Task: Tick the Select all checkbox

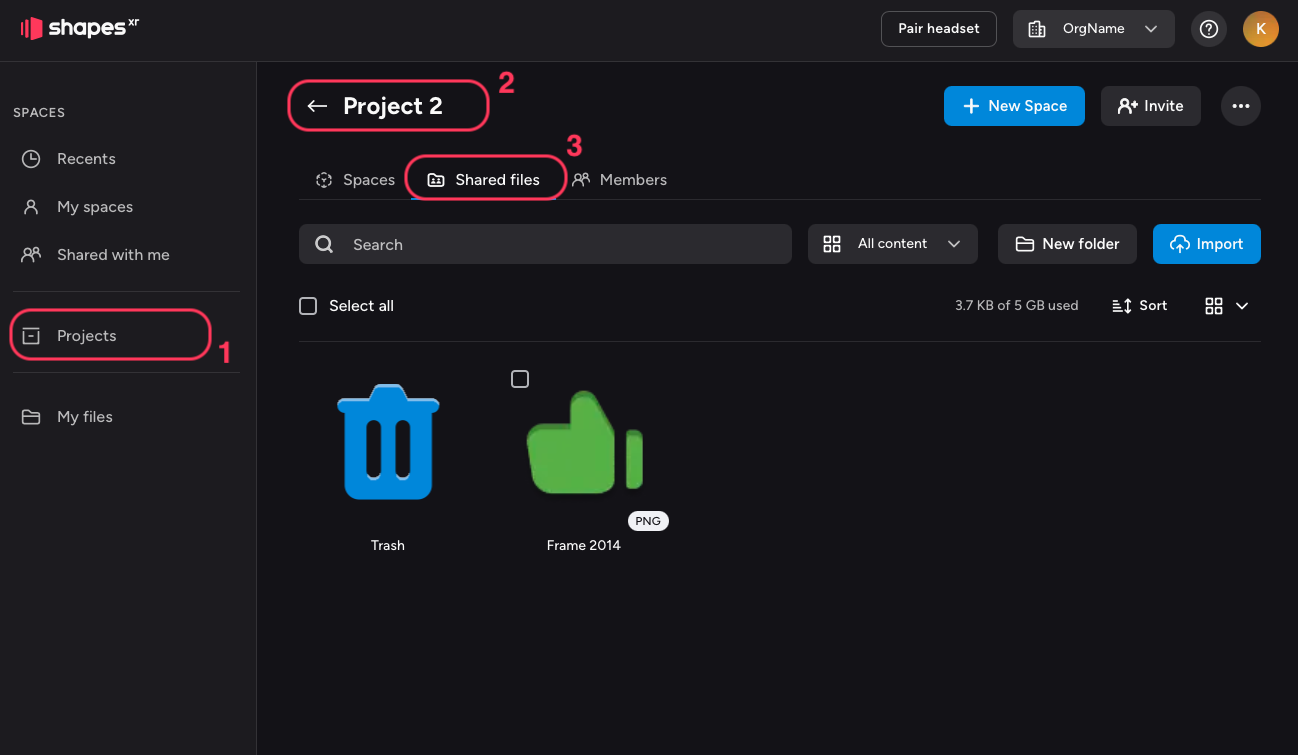Action: pyautogui.click(x=308, y=306)
